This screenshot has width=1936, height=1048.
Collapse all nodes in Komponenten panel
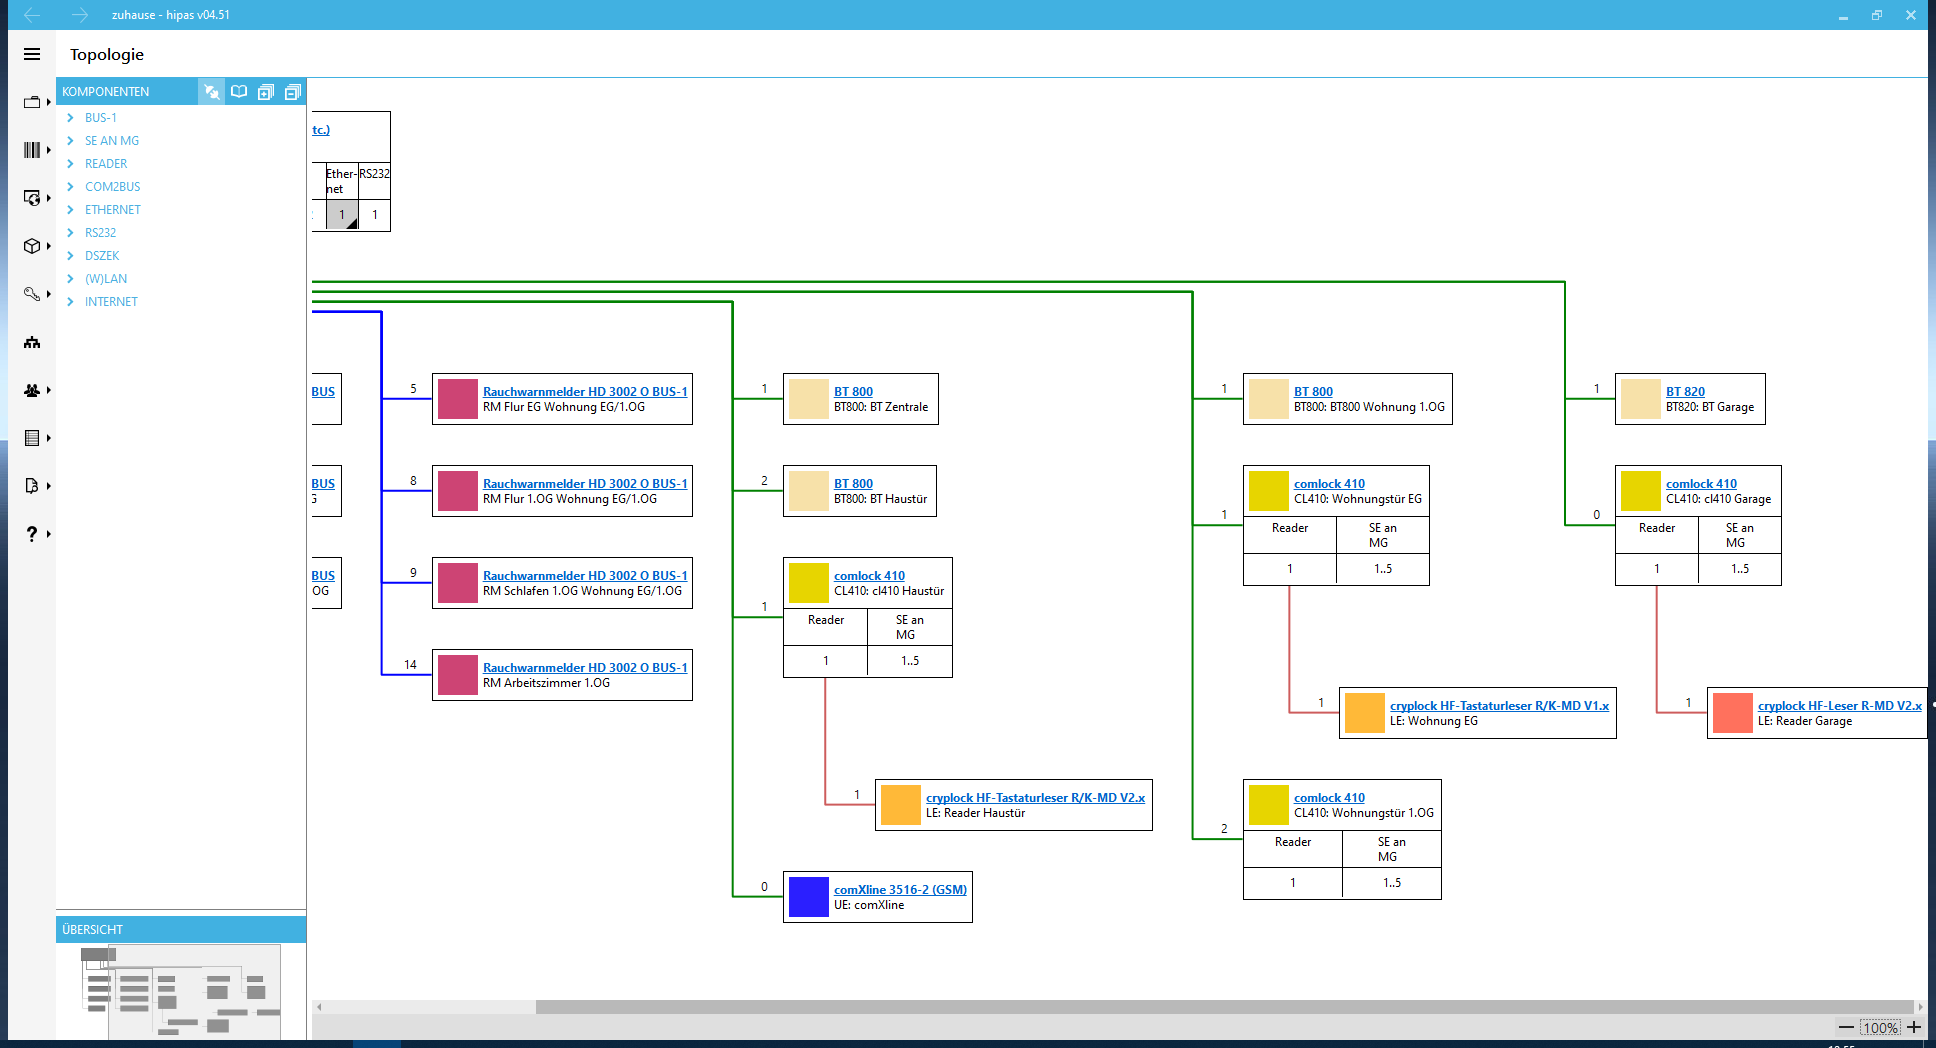click(x=292, y=92)
